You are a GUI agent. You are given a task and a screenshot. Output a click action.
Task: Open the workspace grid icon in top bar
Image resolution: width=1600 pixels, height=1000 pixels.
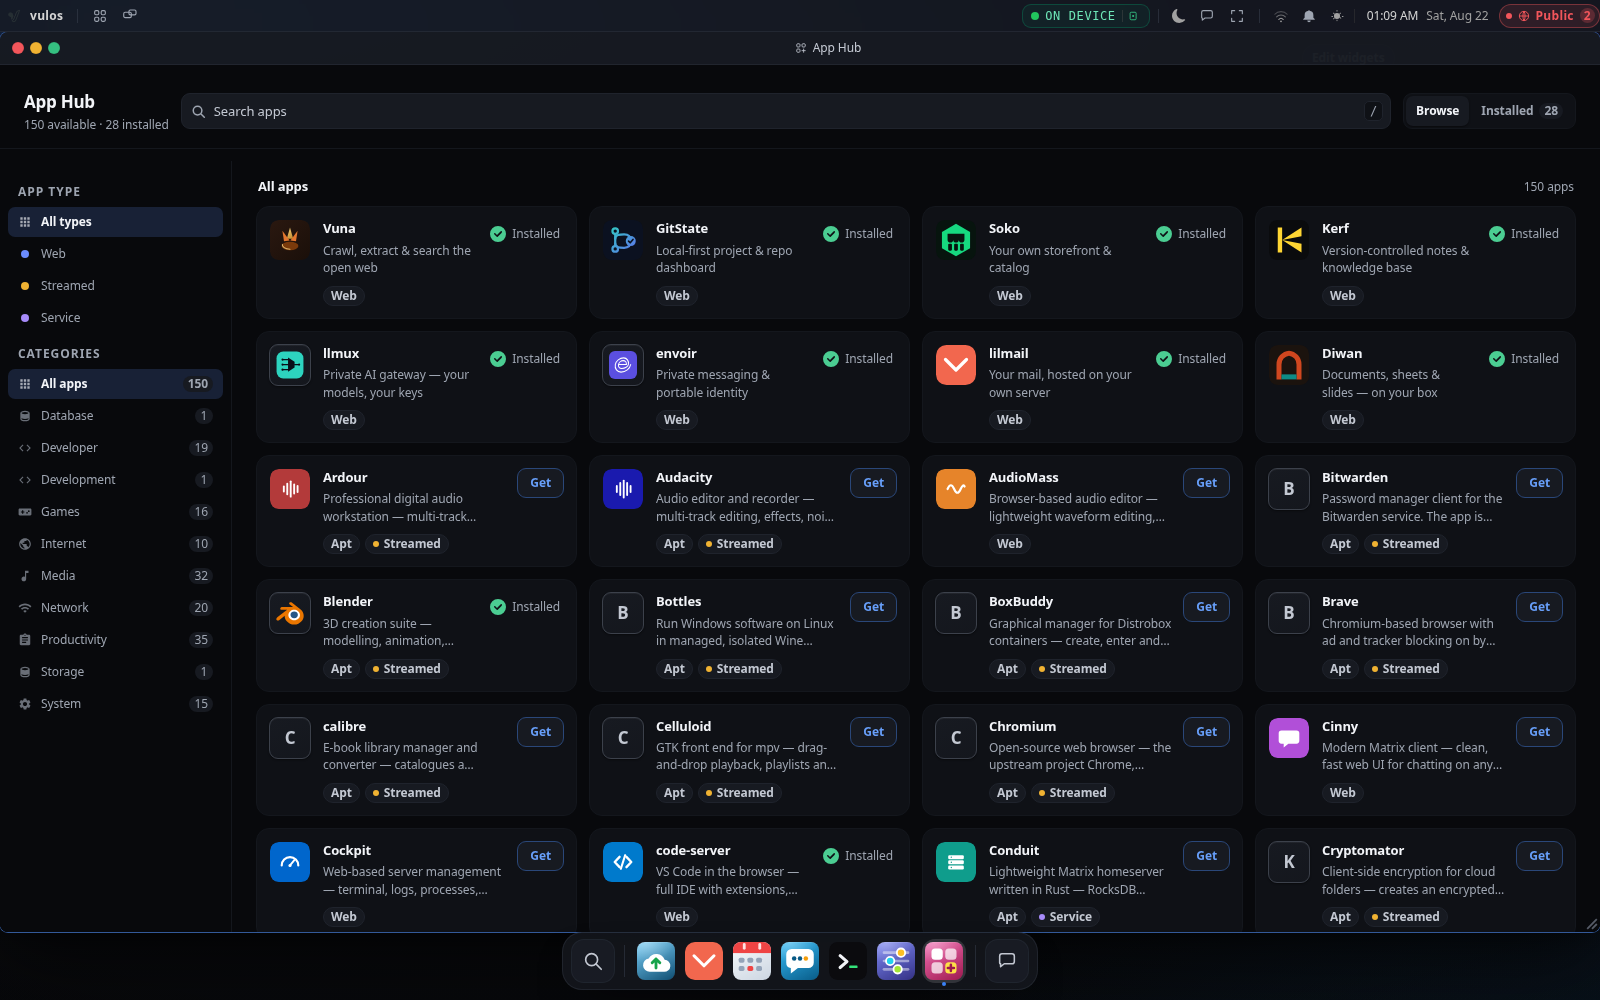click(100, 16)
